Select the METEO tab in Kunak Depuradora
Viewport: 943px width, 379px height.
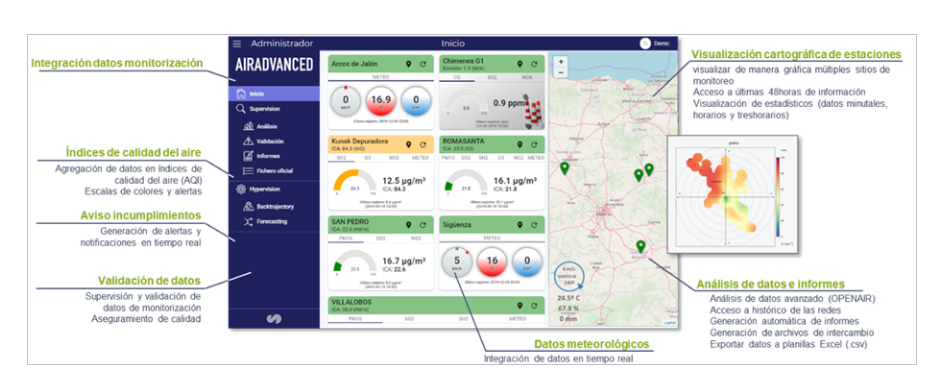point(420,158)
